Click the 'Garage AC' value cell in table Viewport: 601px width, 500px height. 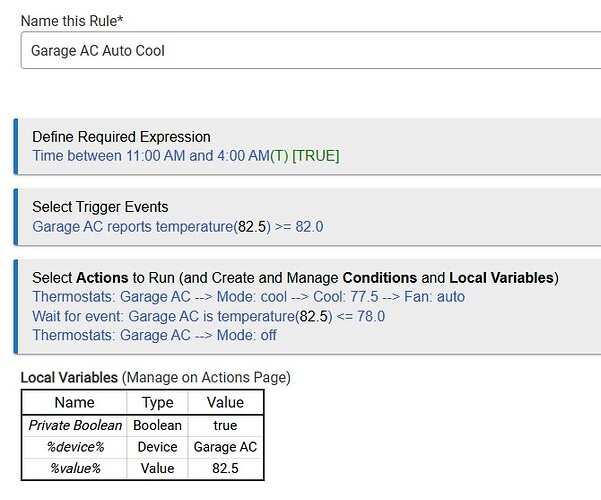click(225, 447)
